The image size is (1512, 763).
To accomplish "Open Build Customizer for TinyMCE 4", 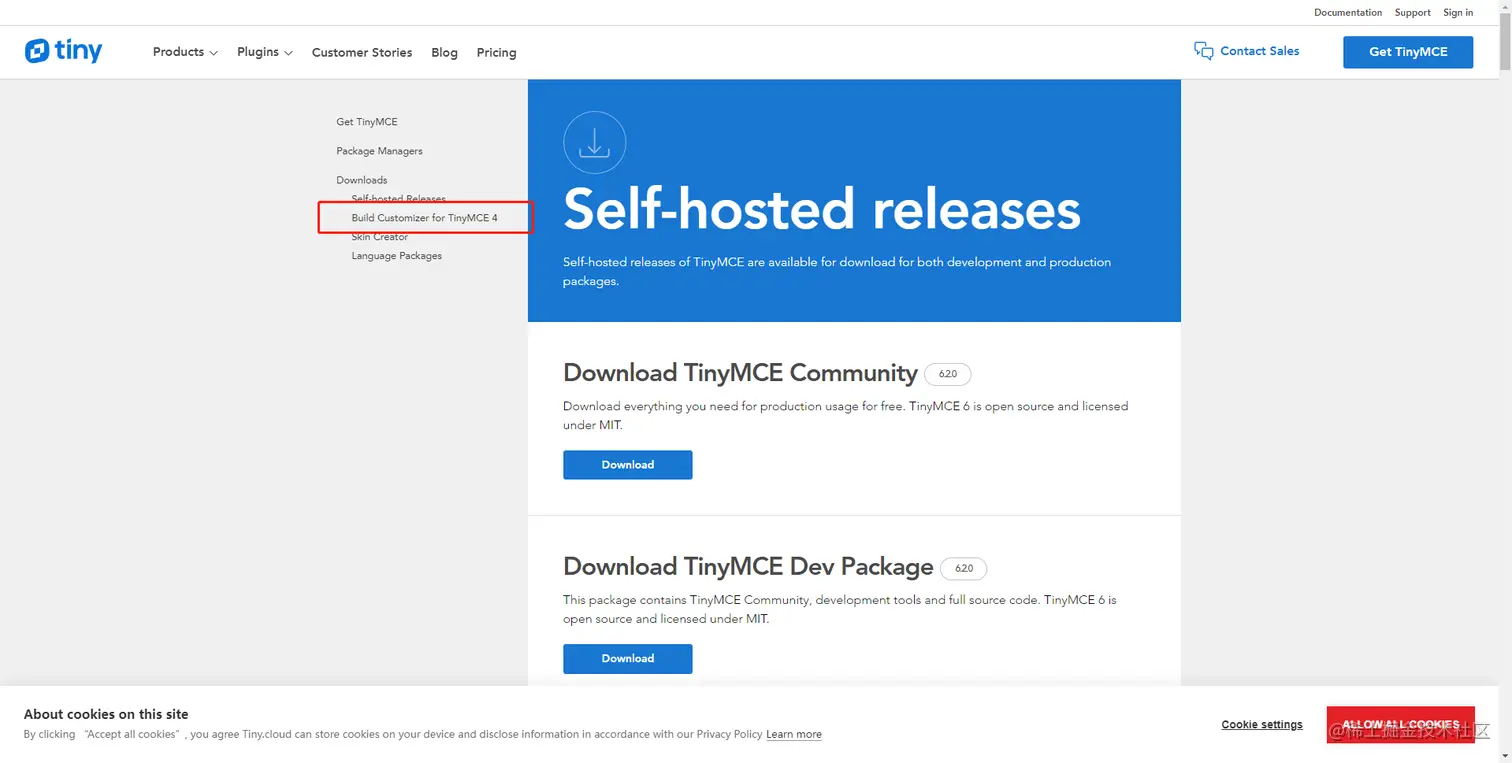I will pyautogui.click(x=424, y=218).
